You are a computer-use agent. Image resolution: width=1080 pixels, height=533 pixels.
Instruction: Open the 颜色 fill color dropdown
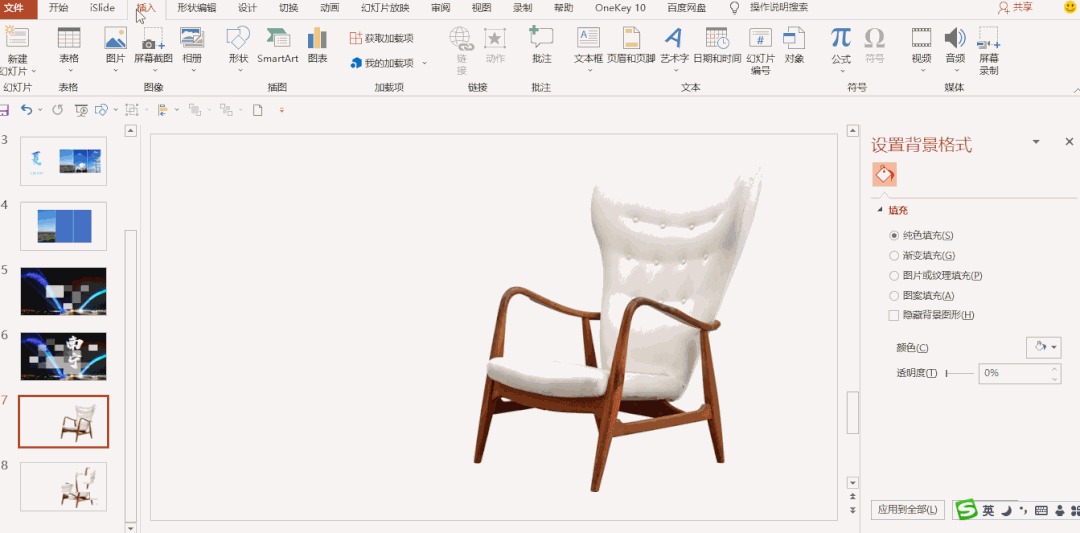[1043, 347]
